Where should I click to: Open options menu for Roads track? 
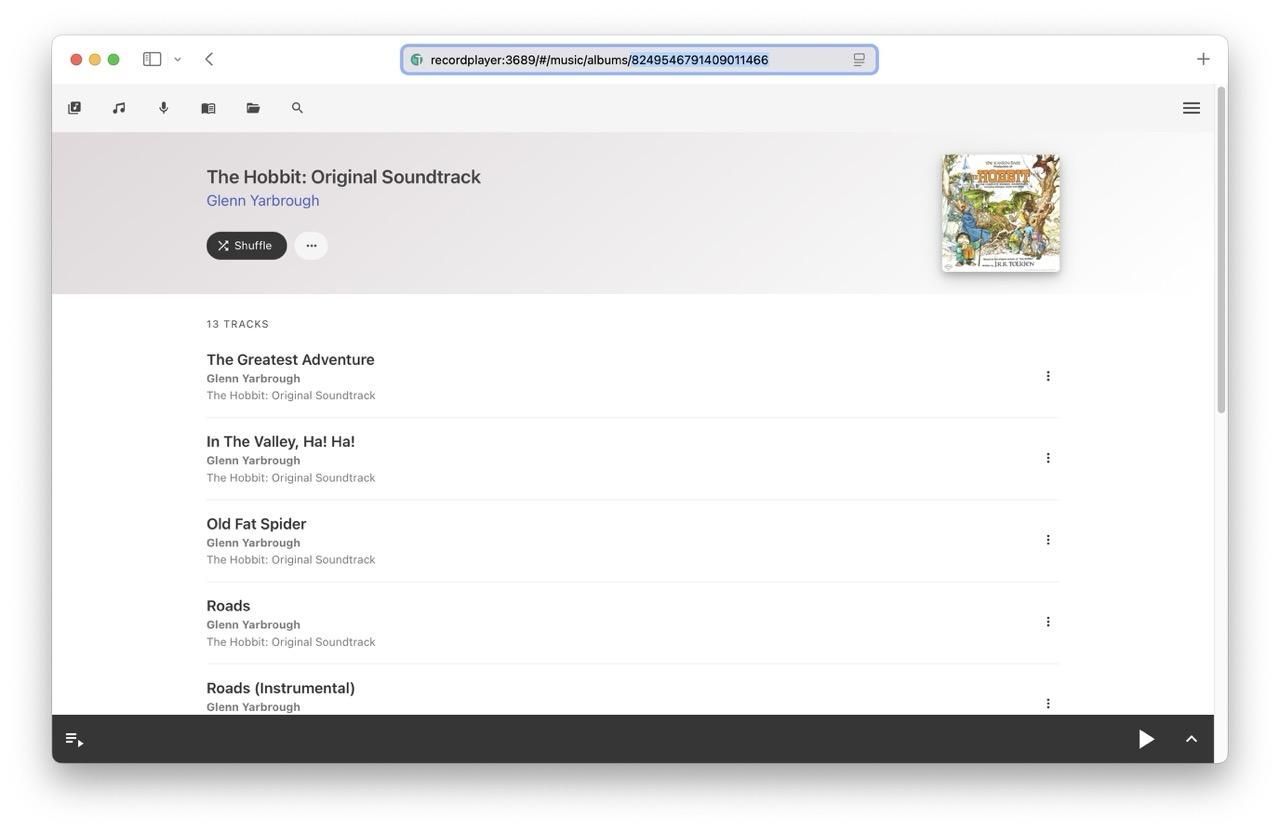1048,622
